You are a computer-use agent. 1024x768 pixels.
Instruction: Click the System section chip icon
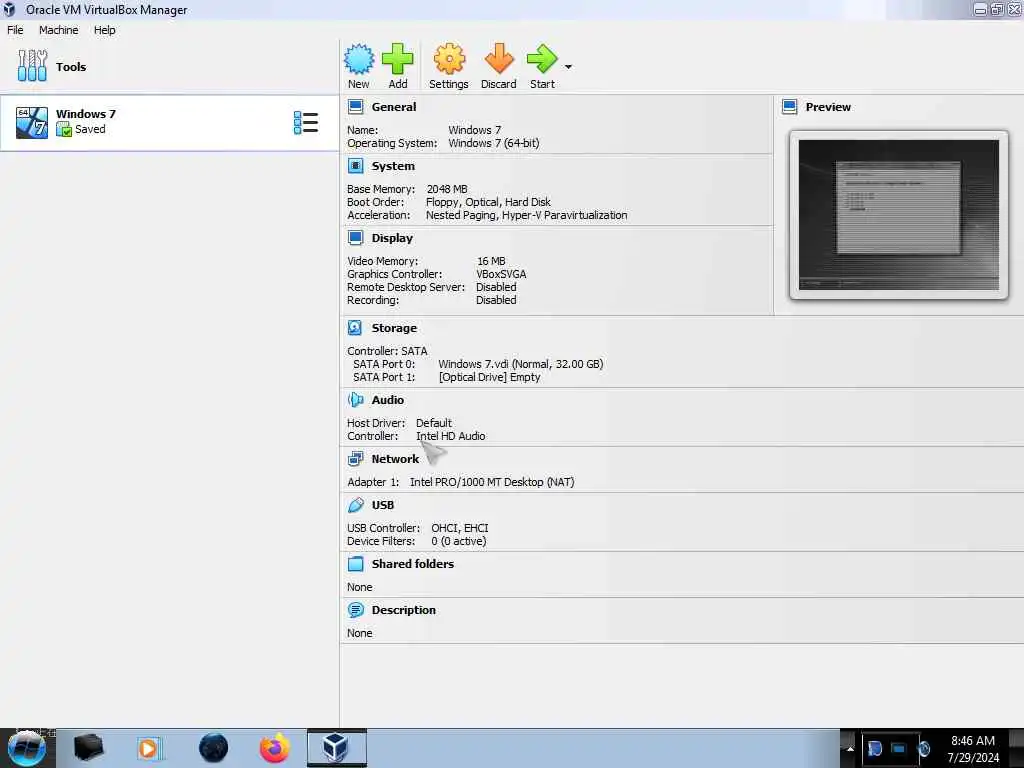pyautogui.click(x=355, y=166)
